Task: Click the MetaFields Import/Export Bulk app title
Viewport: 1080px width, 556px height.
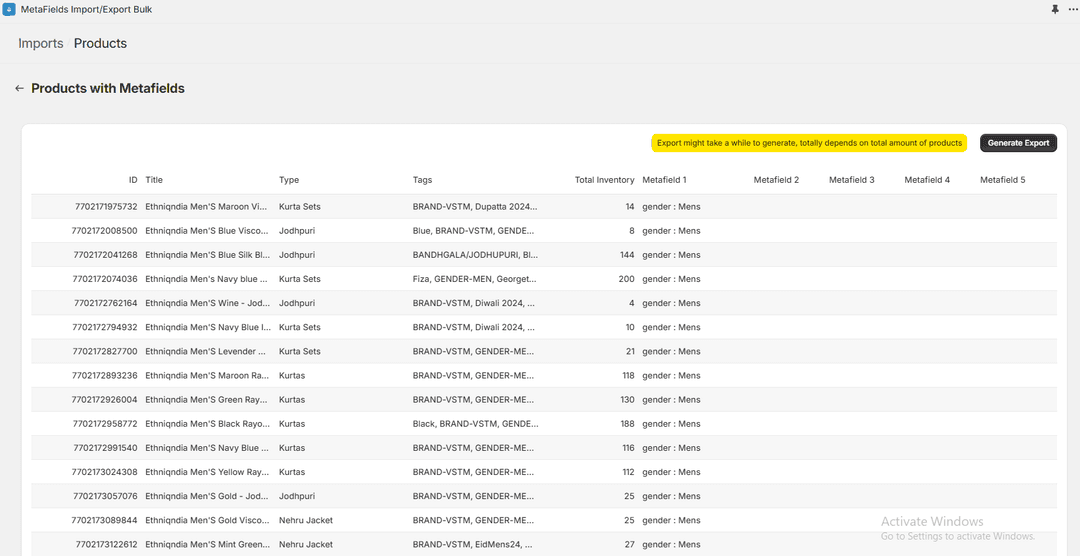Action: (87, 10)
